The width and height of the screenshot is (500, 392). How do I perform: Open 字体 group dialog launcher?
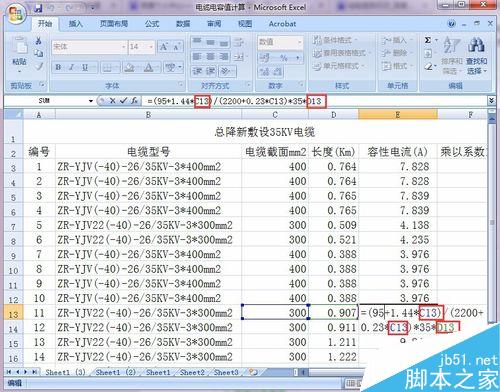[x=181, y=84]
